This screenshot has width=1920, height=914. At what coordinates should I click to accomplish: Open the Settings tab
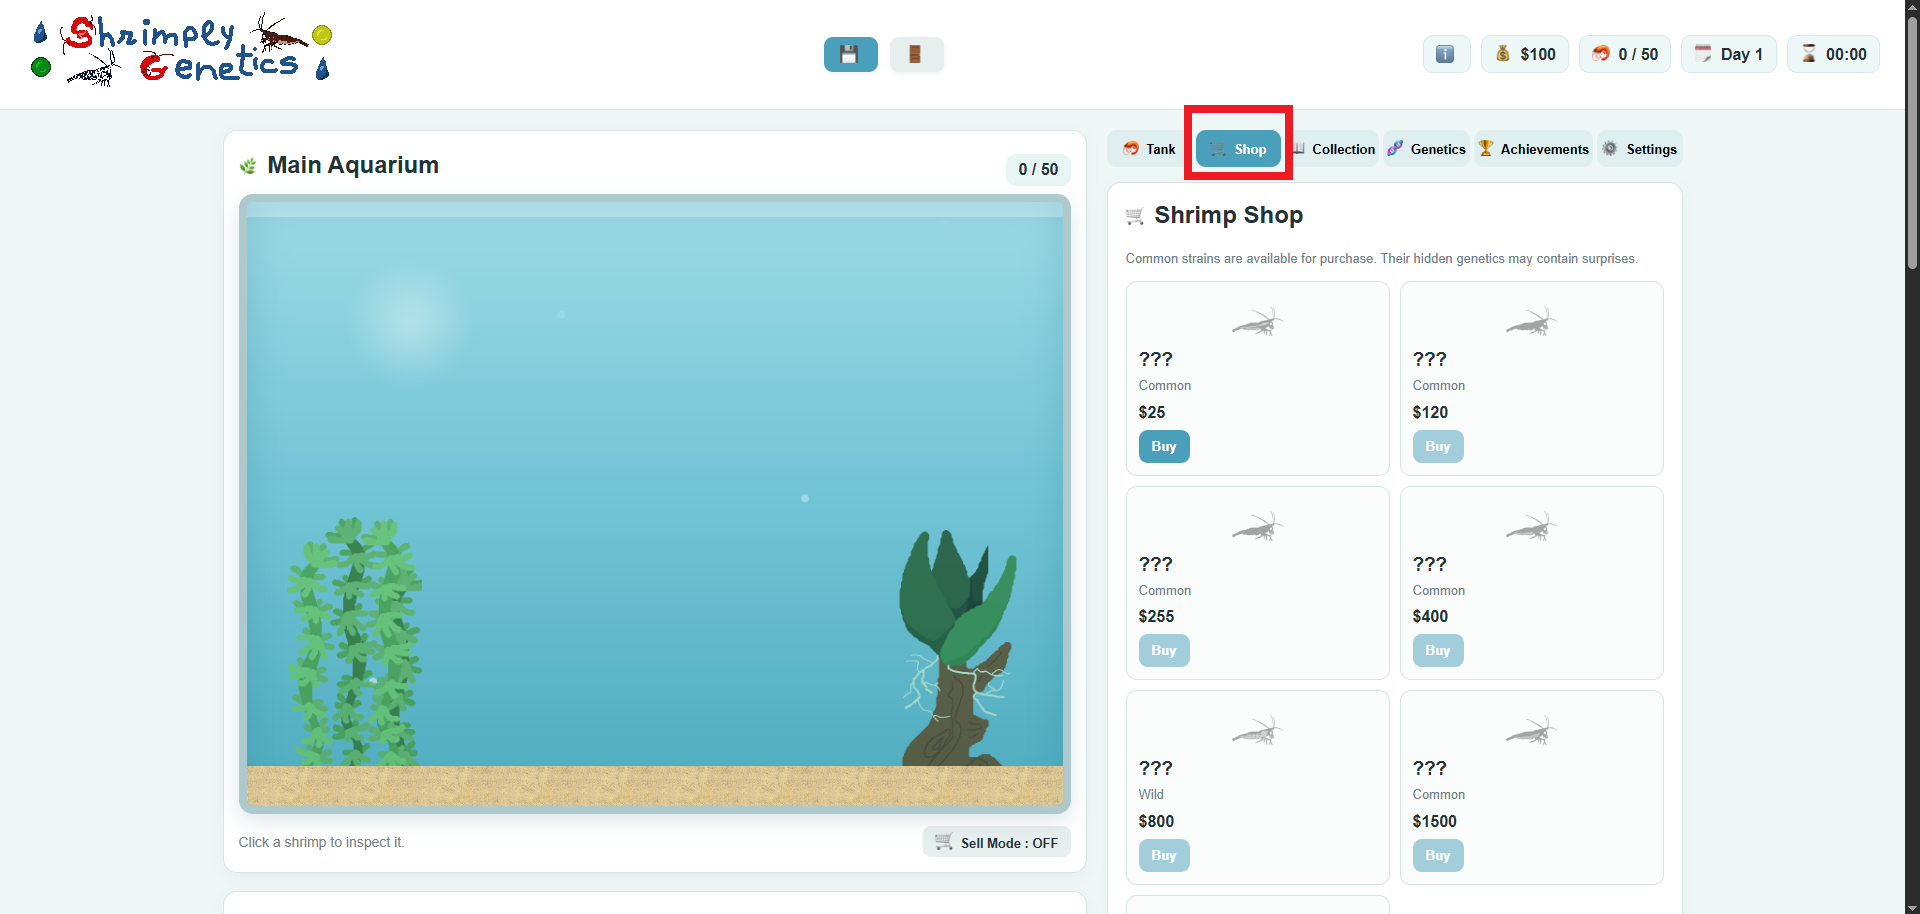click(1639, 149)
